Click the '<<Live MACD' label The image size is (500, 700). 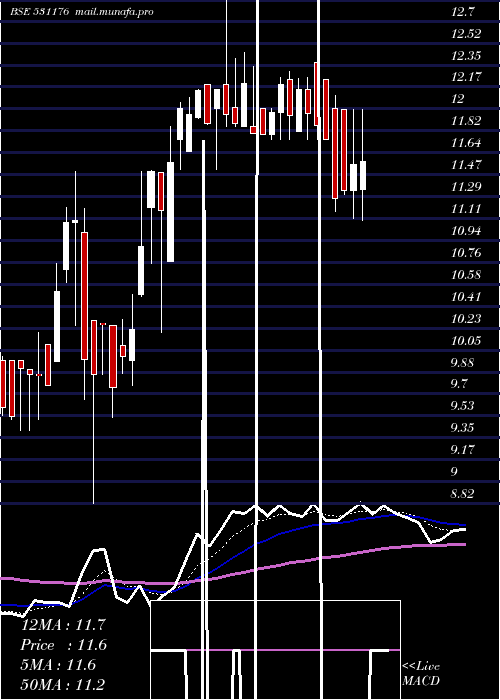coord(421,673)
